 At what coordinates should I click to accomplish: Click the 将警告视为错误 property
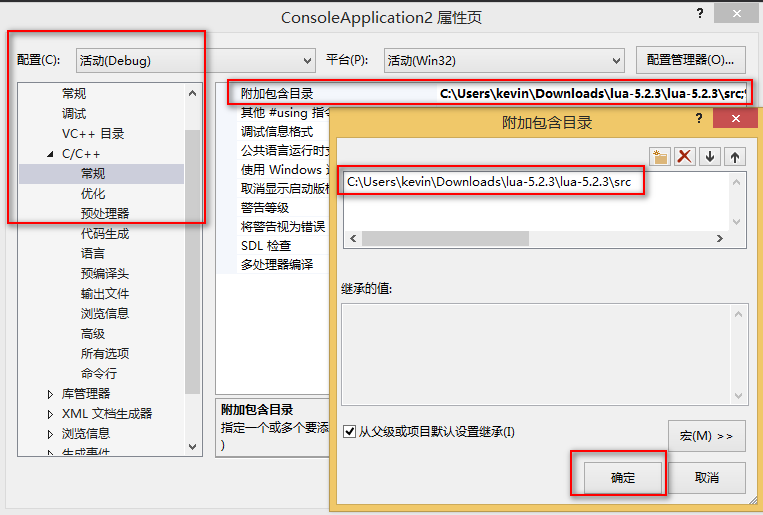click(283, 226)
